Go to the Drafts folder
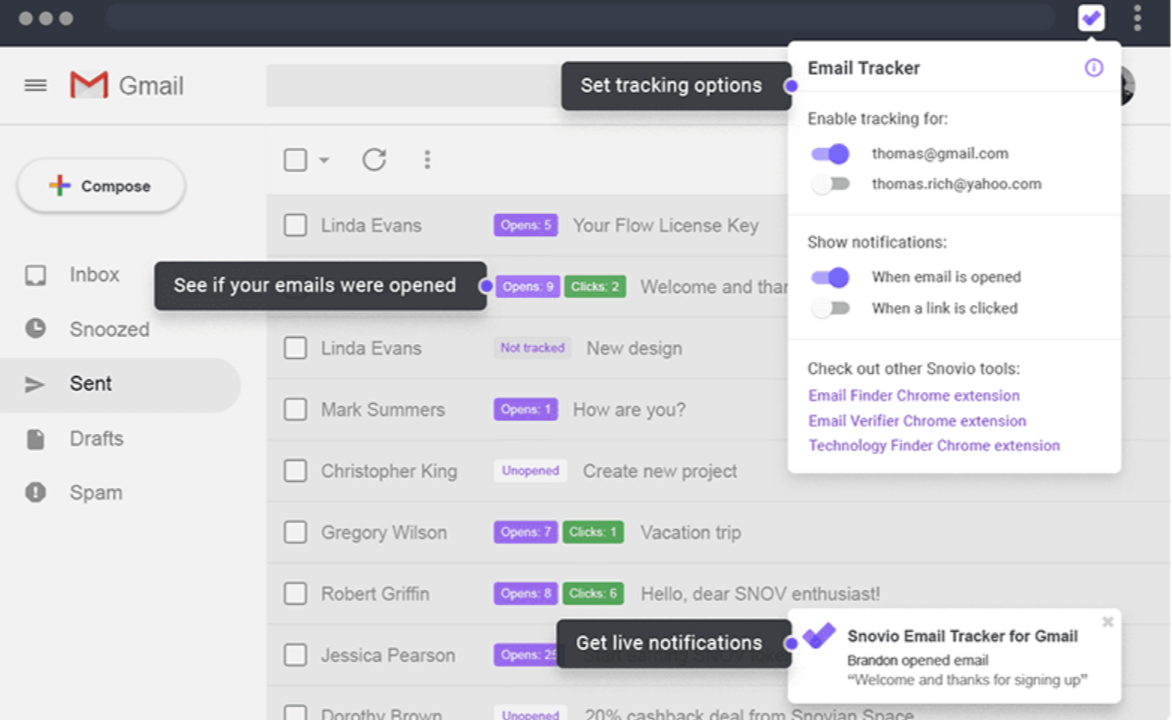Image resolution: width=1172 pixels, height=720 pixels. (x=96, y=439)
